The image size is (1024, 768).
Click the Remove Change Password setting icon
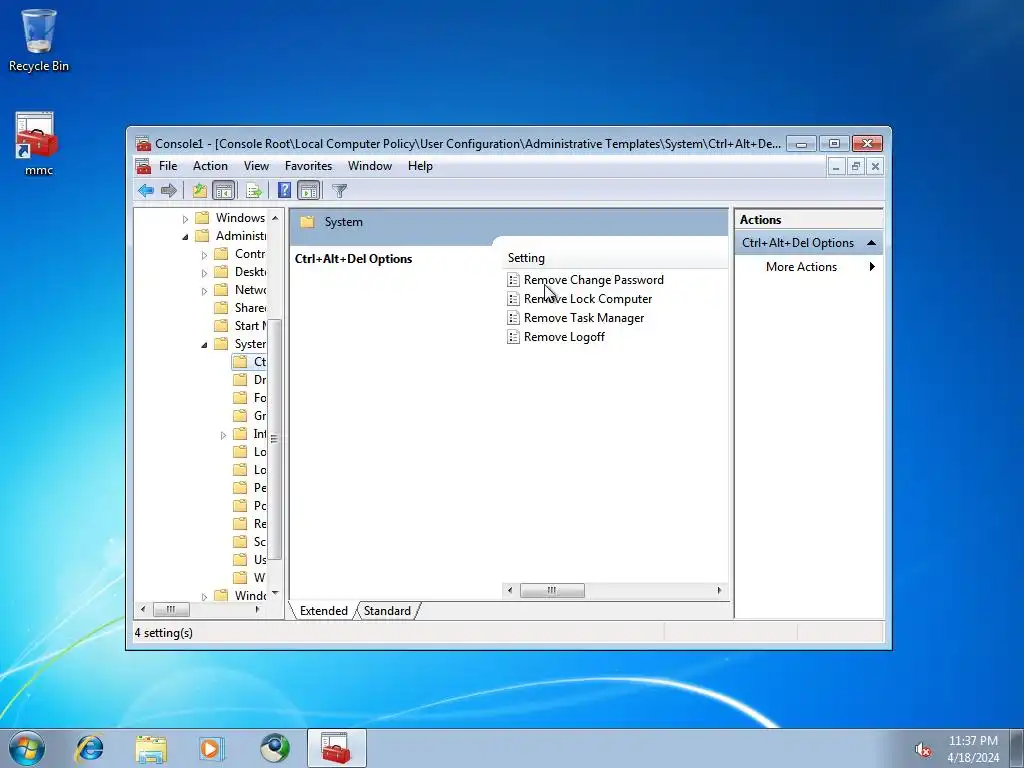(513, 280)
